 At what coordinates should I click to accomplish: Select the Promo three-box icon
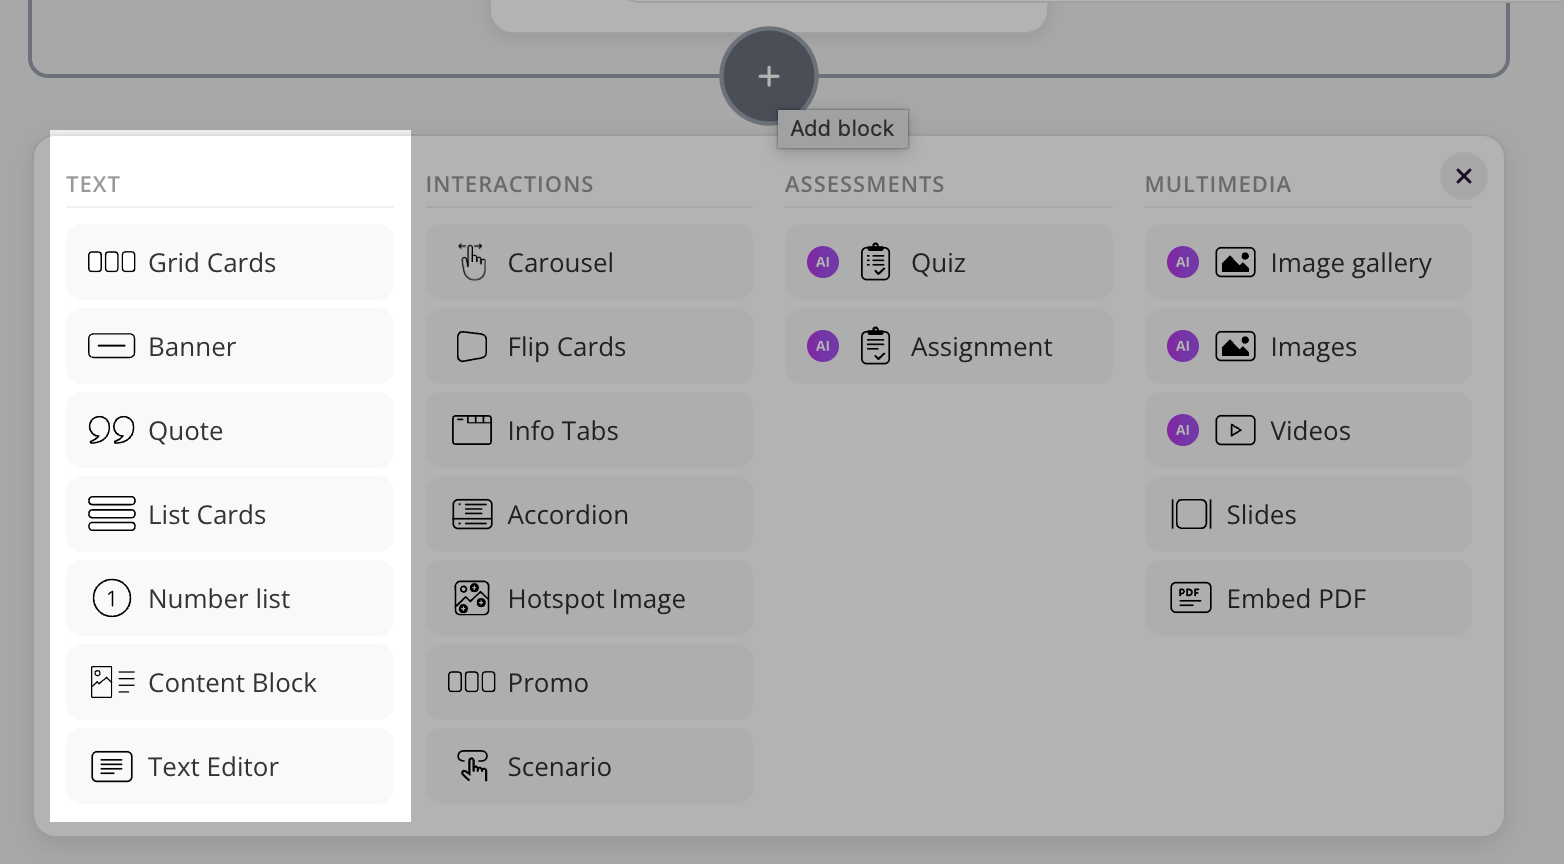[x=472, y=682]
